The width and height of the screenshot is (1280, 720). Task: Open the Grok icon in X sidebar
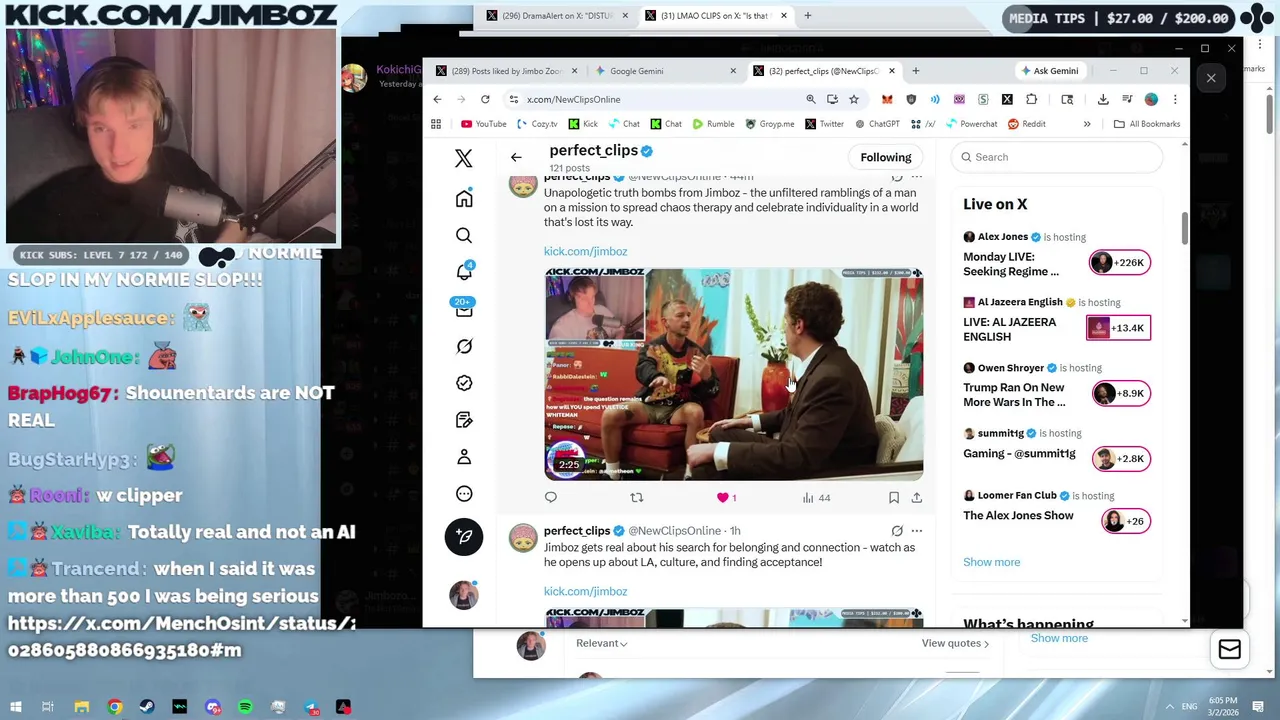point(464,346)
